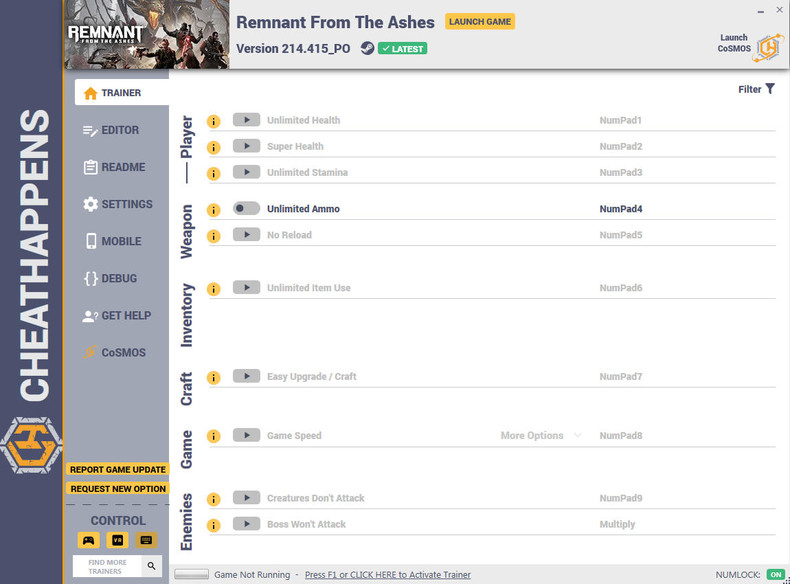Enable the Unlimited Stamina cheat toggle

point(246,172)
